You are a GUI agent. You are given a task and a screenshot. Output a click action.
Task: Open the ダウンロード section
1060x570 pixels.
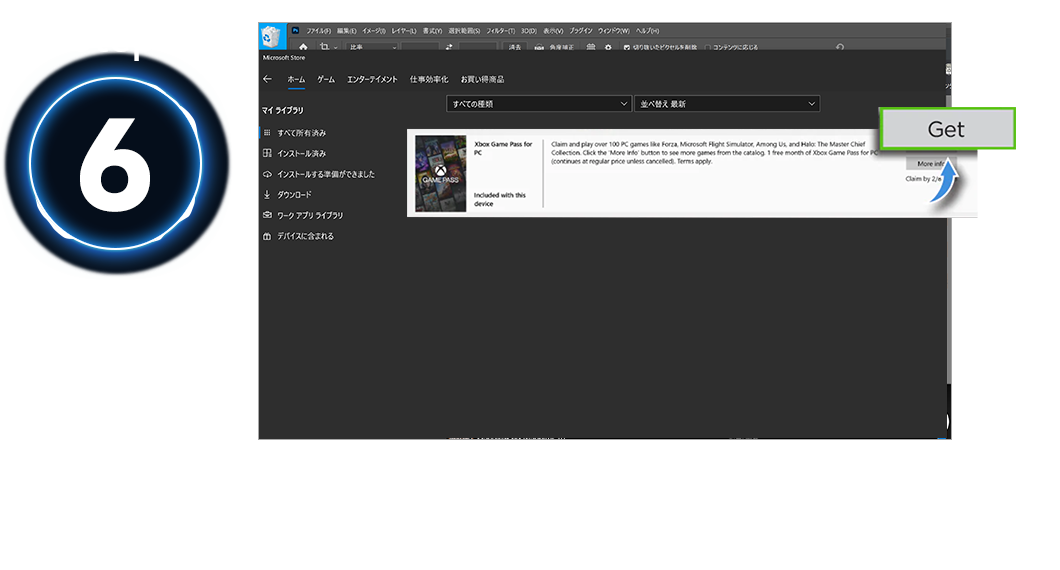click(295, 195)
